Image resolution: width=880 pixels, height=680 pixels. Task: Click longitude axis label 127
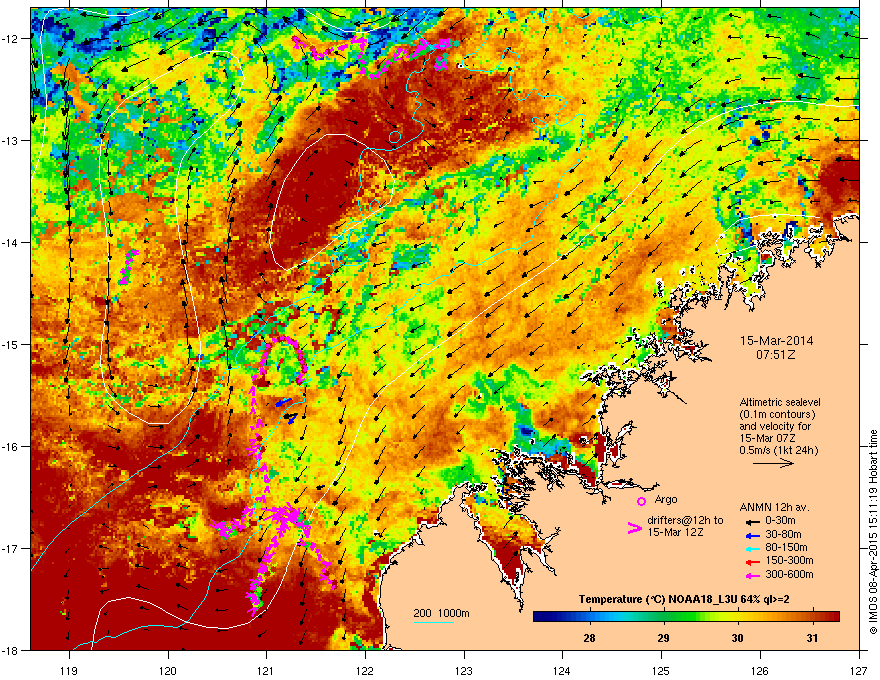(859, 670)
